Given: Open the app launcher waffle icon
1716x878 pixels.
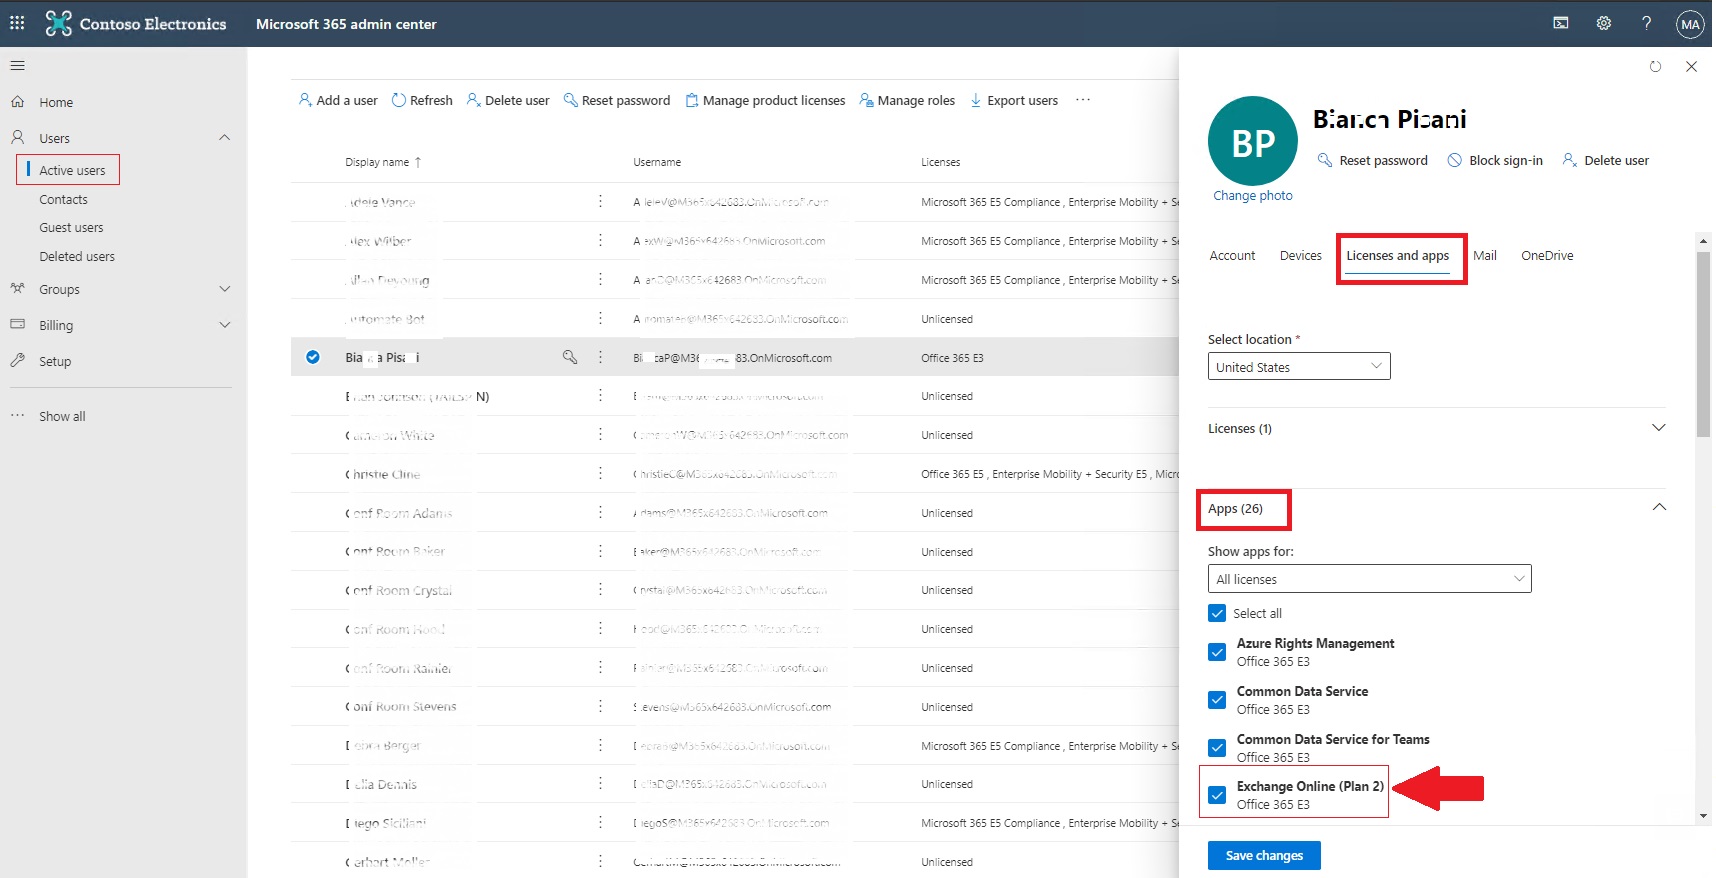Looking at the screenshot, I should click(17, 23).
